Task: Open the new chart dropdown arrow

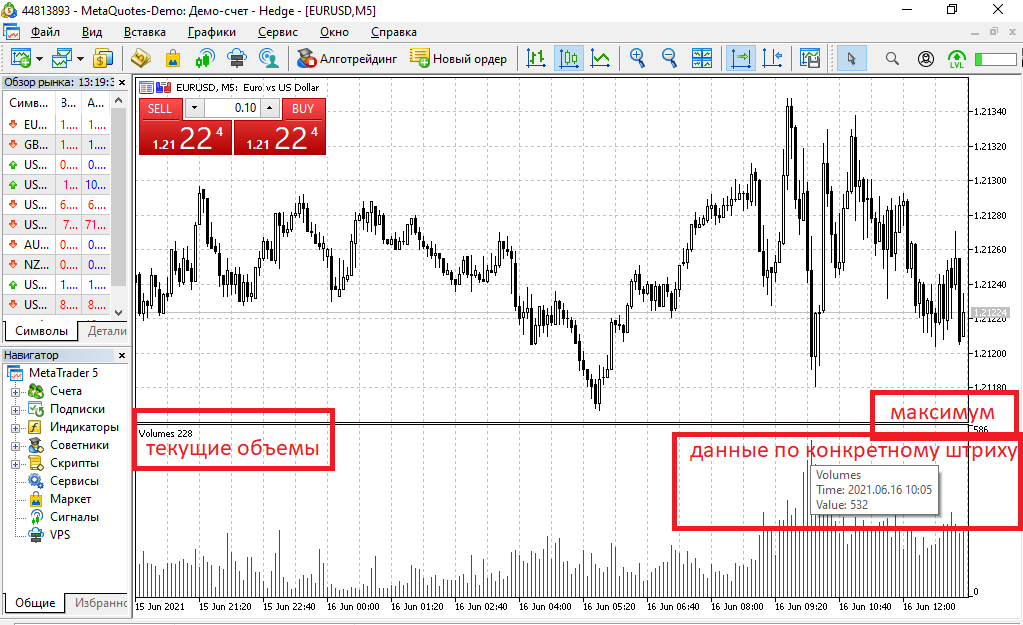Action: point(40,58)
